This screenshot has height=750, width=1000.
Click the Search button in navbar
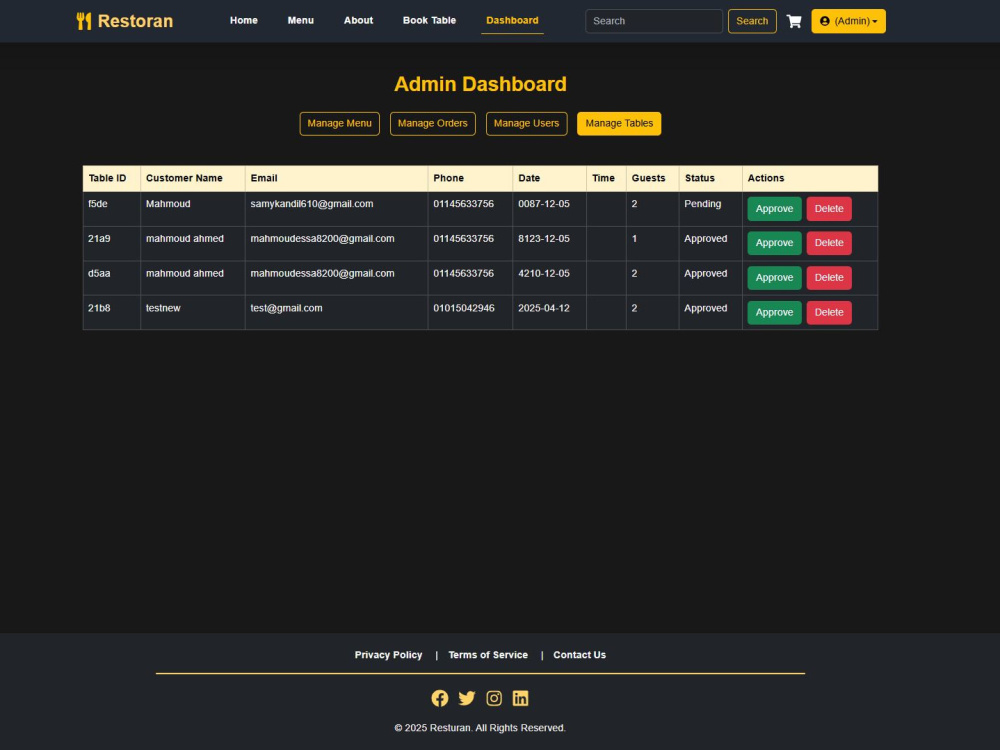752,21
